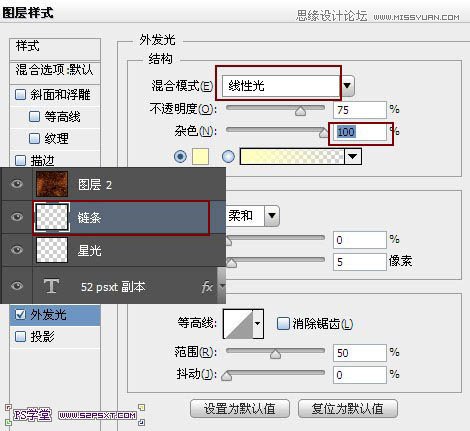Enable 斜面和浮雕 checkbox
The width and height of the screenshot is (470, 431).
coord(21,94)
